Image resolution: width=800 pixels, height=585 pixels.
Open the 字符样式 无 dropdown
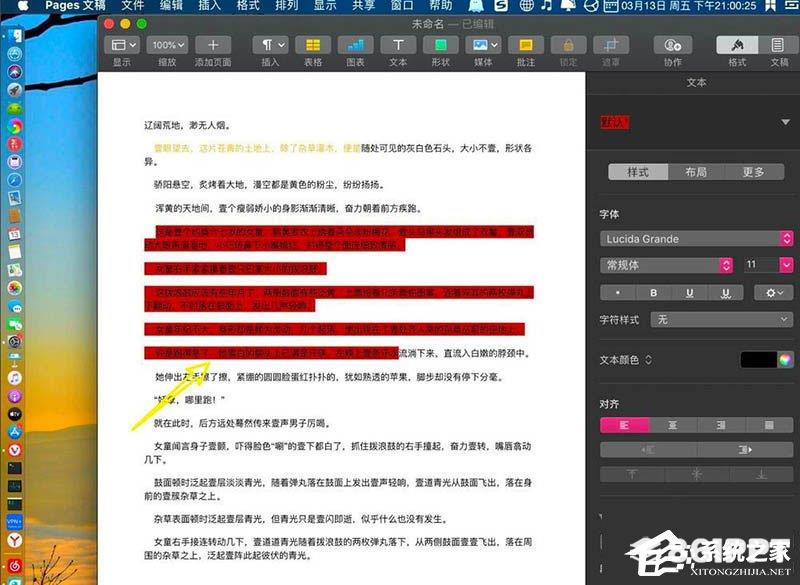click(x=721, y=320)
